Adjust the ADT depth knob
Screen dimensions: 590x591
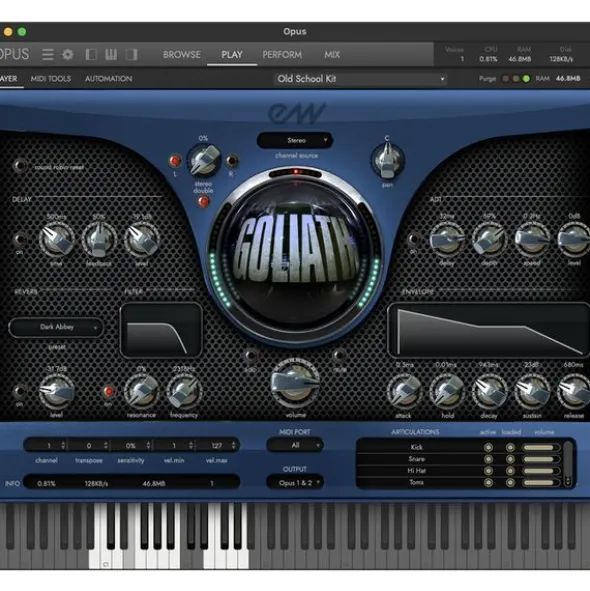point(489,240)
